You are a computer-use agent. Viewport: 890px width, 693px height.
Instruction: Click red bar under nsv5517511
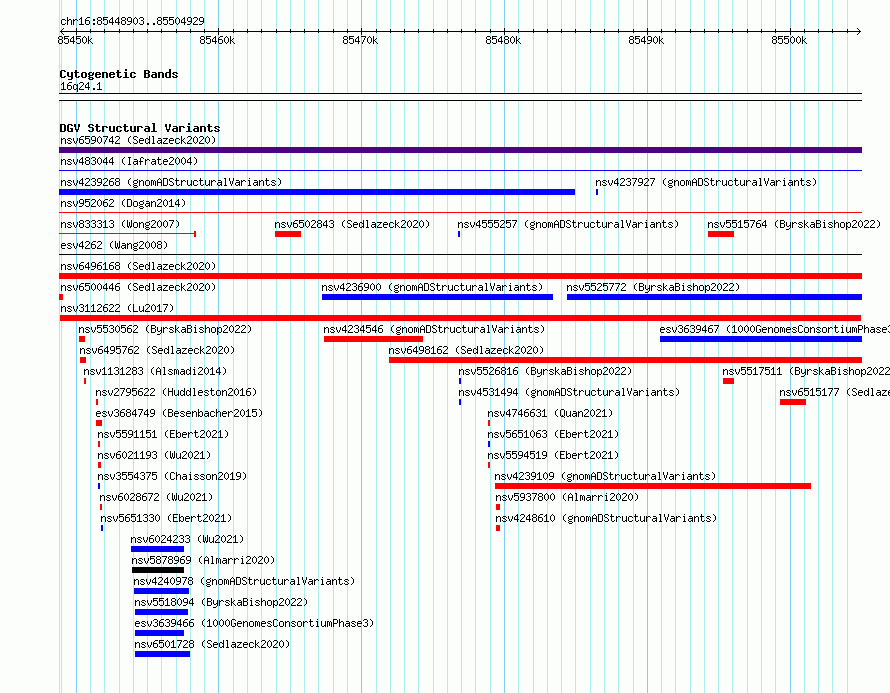coord(728,381)
